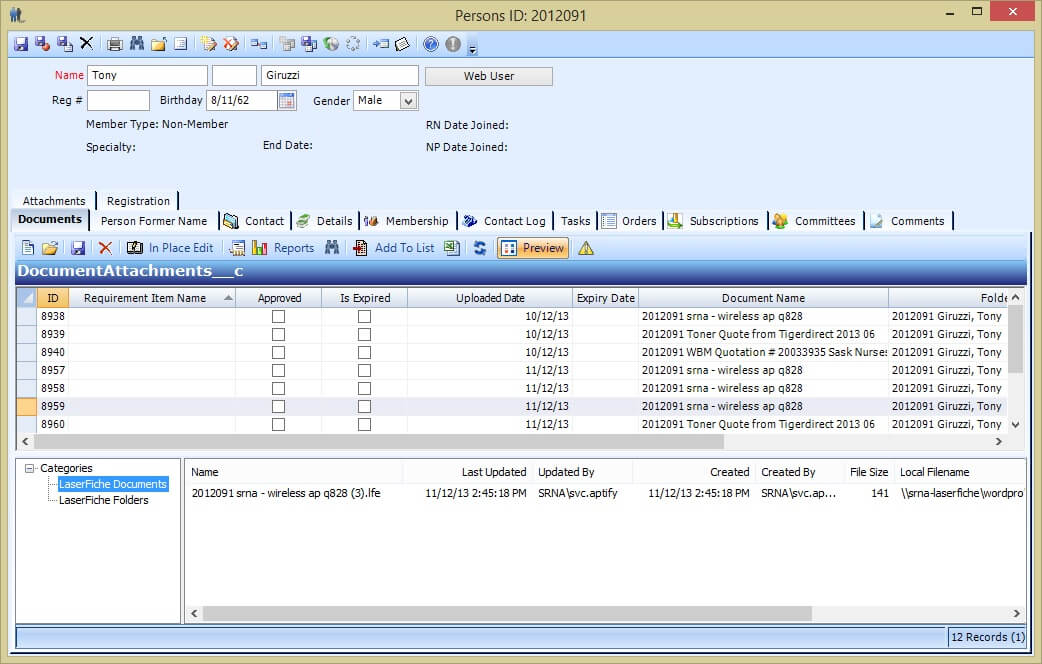Click the Document Name column header
The width and height of the screenshot is (1042, 664).
pos(763,298)
